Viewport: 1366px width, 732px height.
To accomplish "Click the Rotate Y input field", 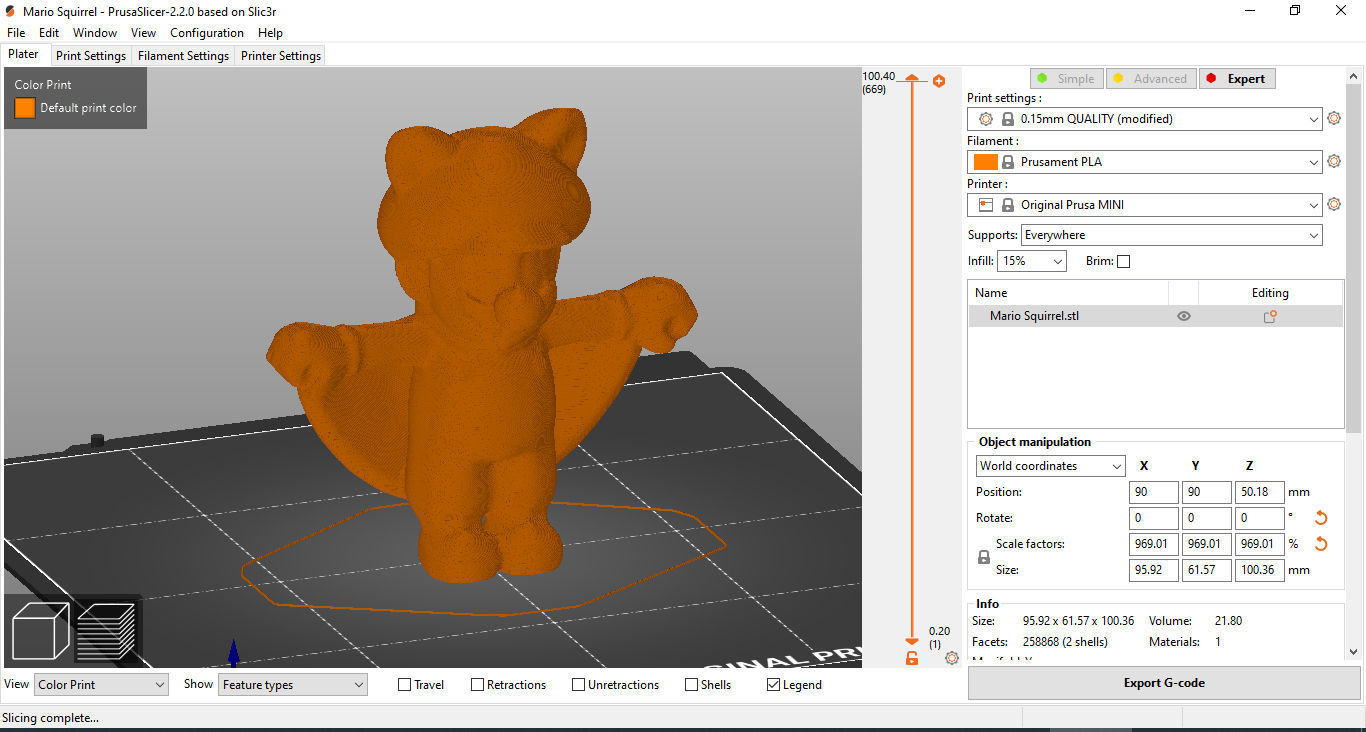I will click(x=1207, y=518).
